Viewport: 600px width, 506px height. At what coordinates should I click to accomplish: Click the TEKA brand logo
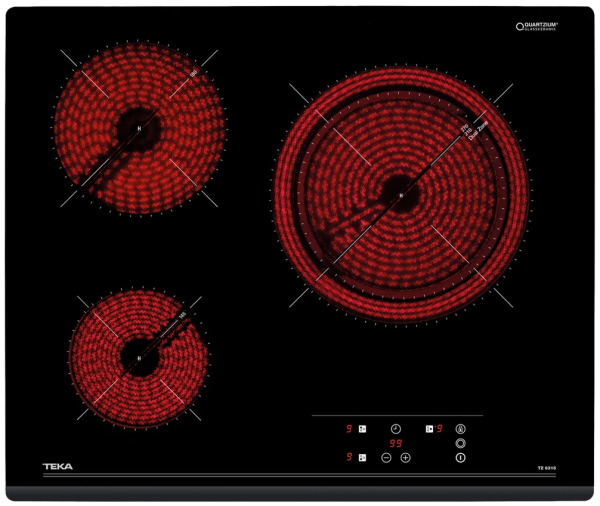pos(56,466)
